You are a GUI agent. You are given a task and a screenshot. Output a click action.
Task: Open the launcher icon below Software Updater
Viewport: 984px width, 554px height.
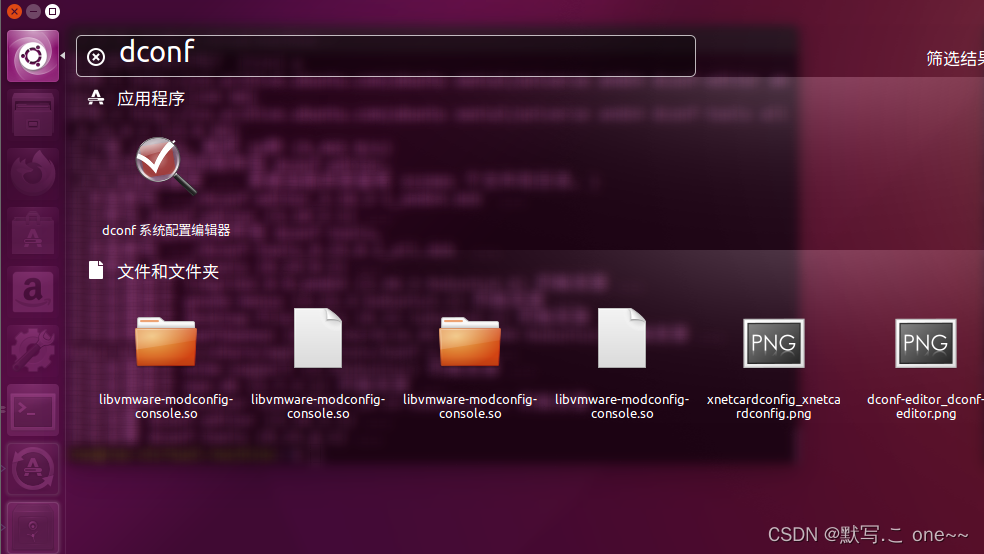pyautogui.click(x=33, y=528)
